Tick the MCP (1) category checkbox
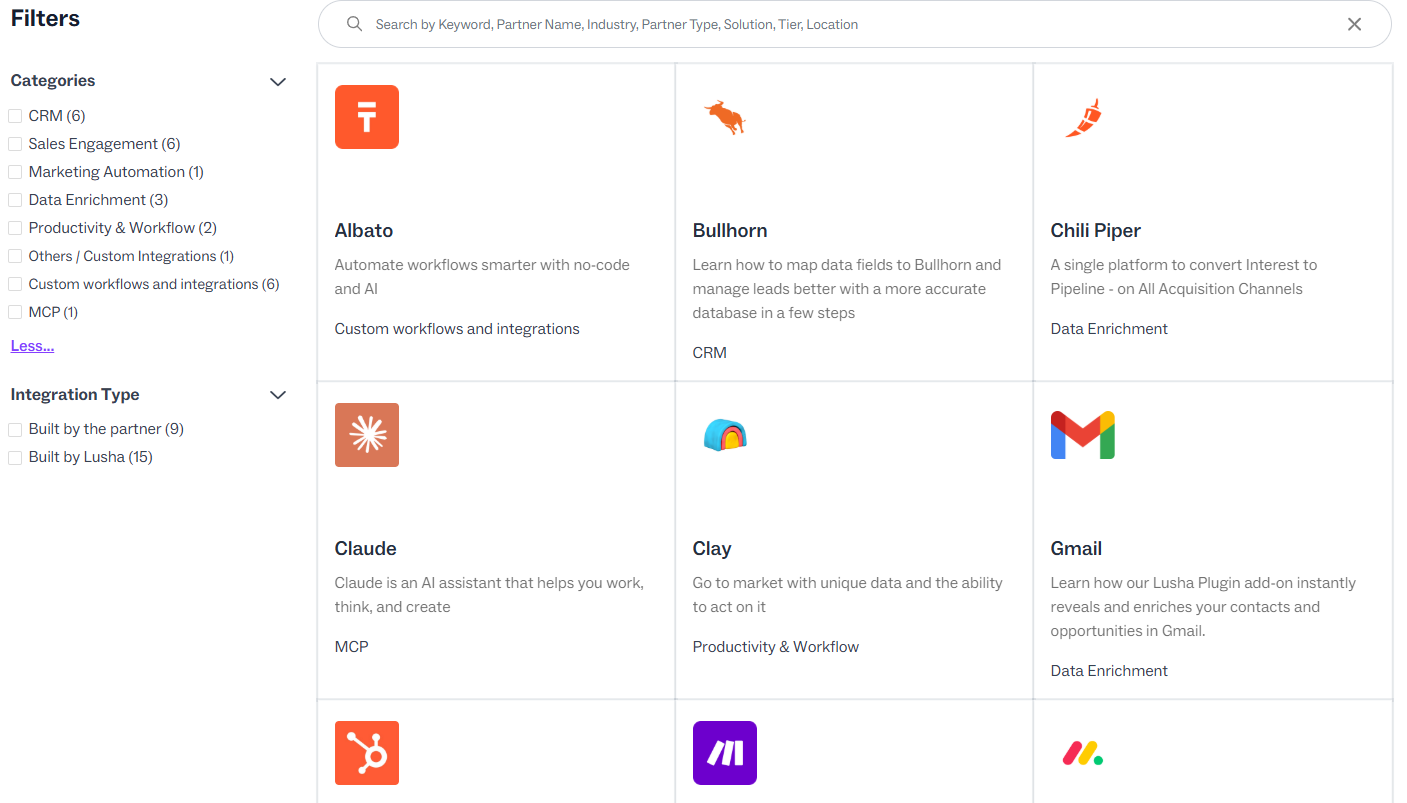The width and height of the screenshot is (1407, 803). coord(15,312)
